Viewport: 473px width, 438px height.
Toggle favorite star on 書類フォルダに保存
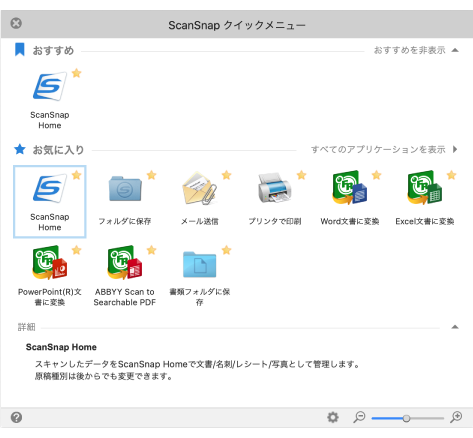click(227, 250)
